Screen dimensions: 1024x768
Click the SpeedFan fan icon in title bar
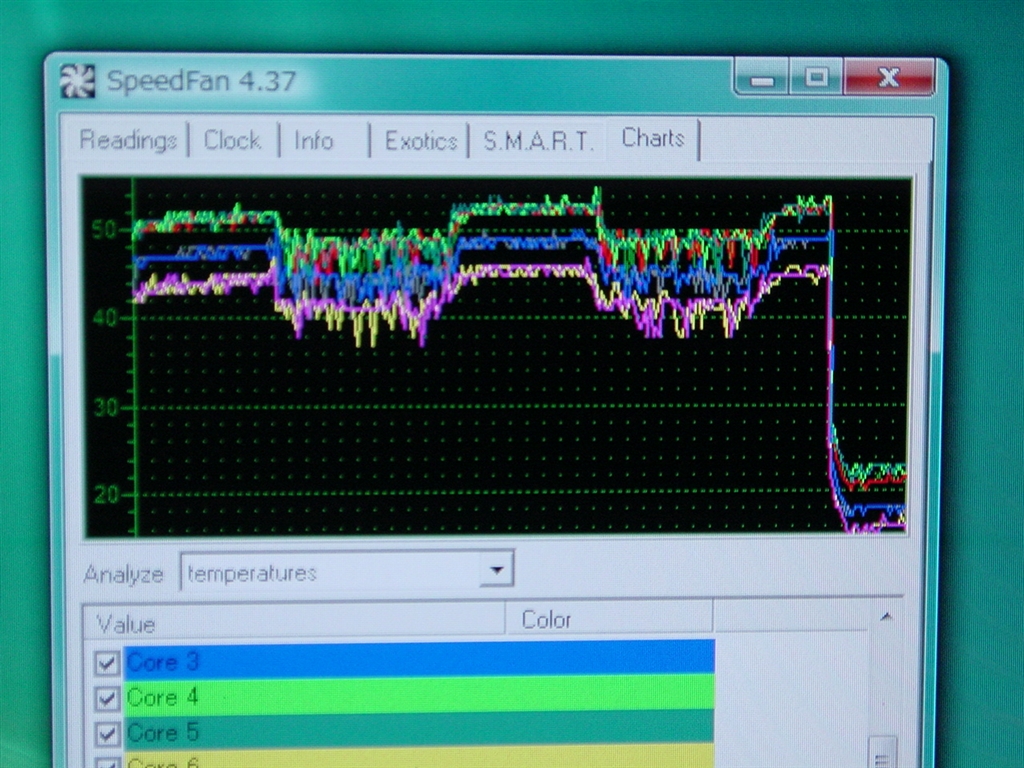[78, 81]
